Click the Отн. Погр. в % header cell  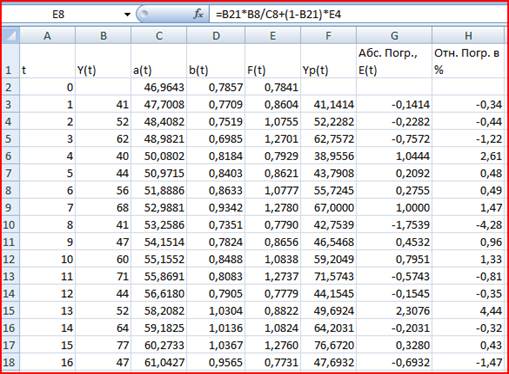click(468, 61)
